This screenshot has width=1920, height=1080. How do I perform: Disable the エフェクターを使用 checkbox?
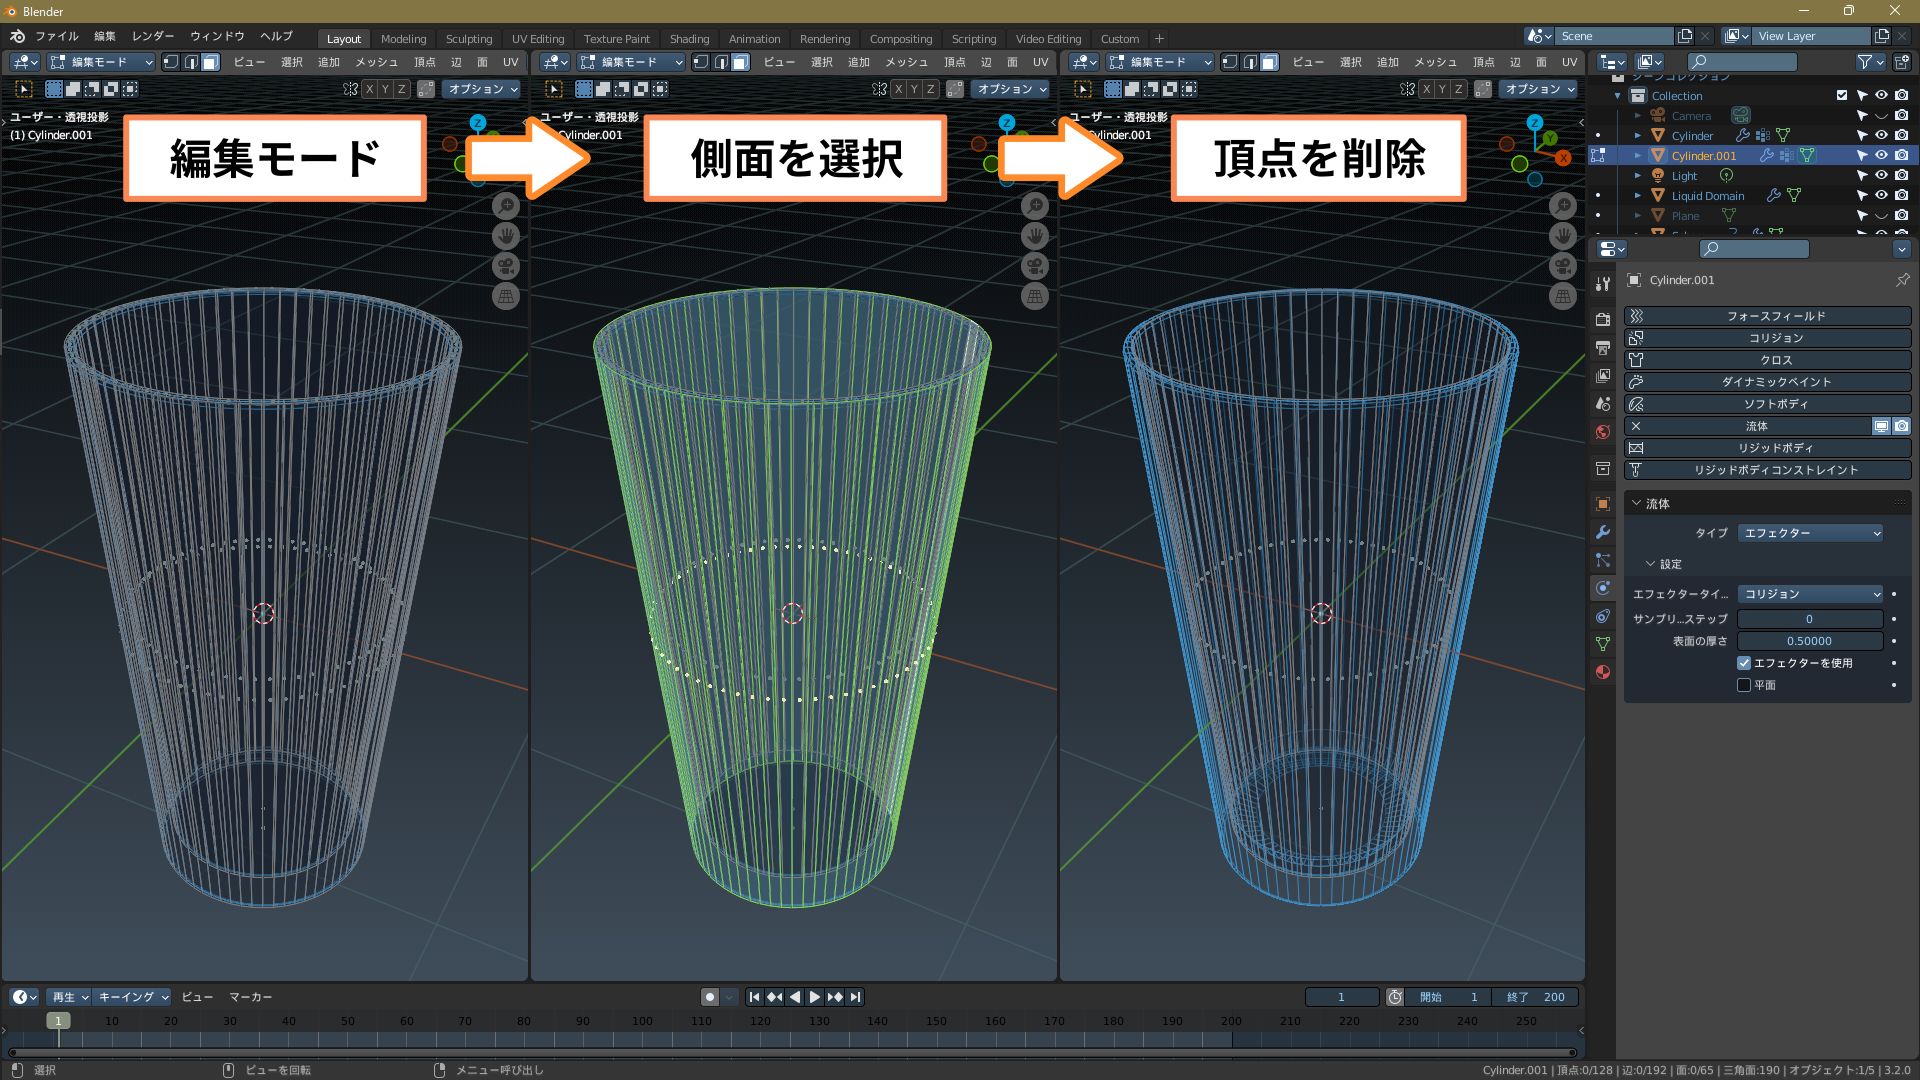tap(1744, 663)
